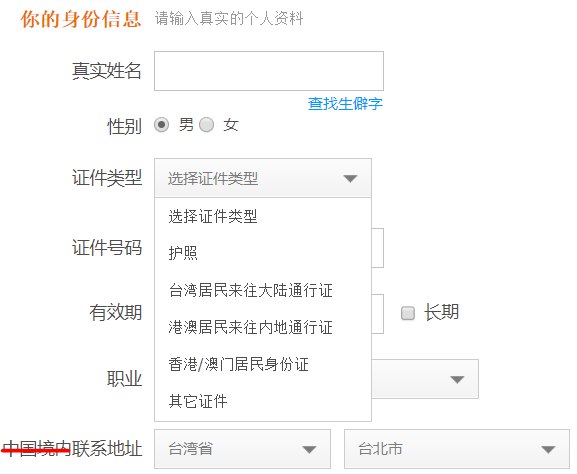Click the 有效期 date field edge
577x474 pixels.
point(378,314)
